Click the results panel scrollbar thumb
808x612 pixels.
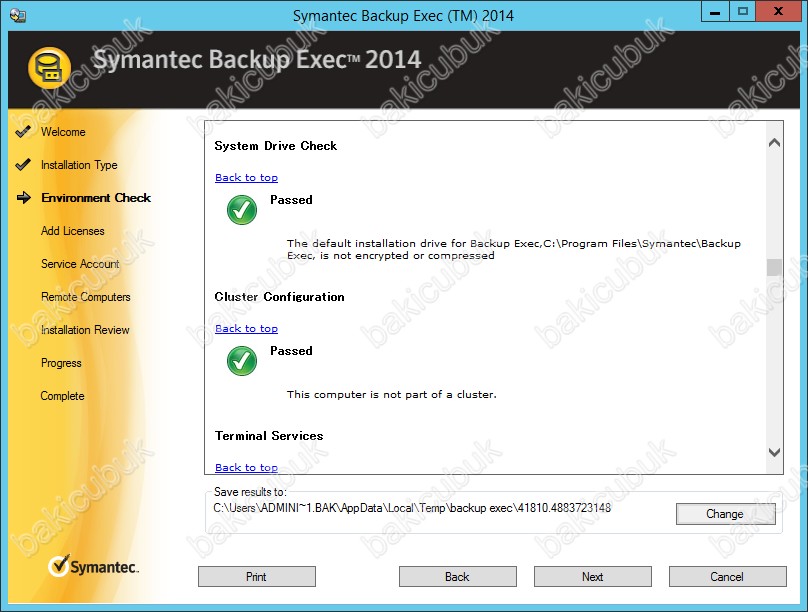tap(774, 267)
